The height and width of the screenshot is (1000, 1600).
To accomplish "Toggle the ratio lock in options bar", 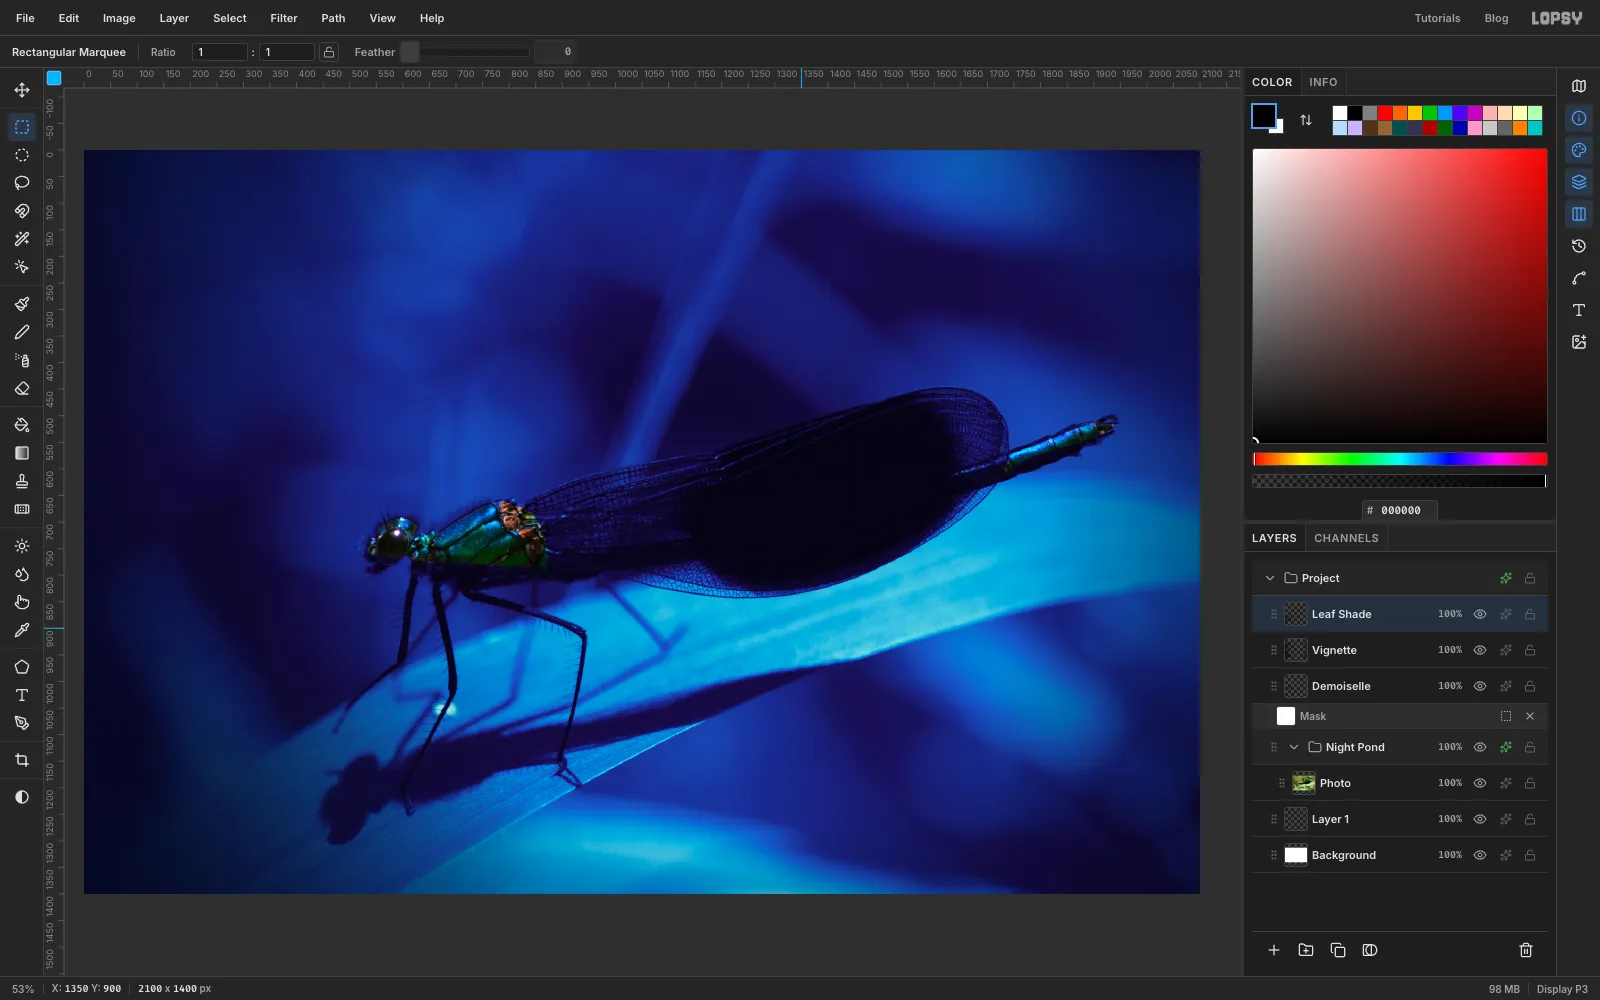I will [329, 52].
